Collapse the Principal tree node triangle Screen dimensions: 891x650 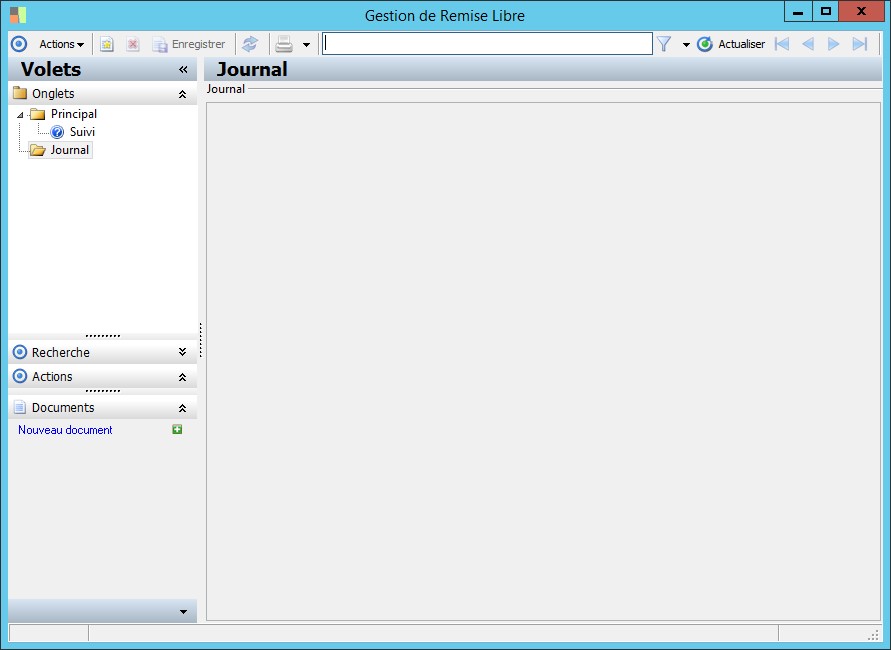click(20, 115)
